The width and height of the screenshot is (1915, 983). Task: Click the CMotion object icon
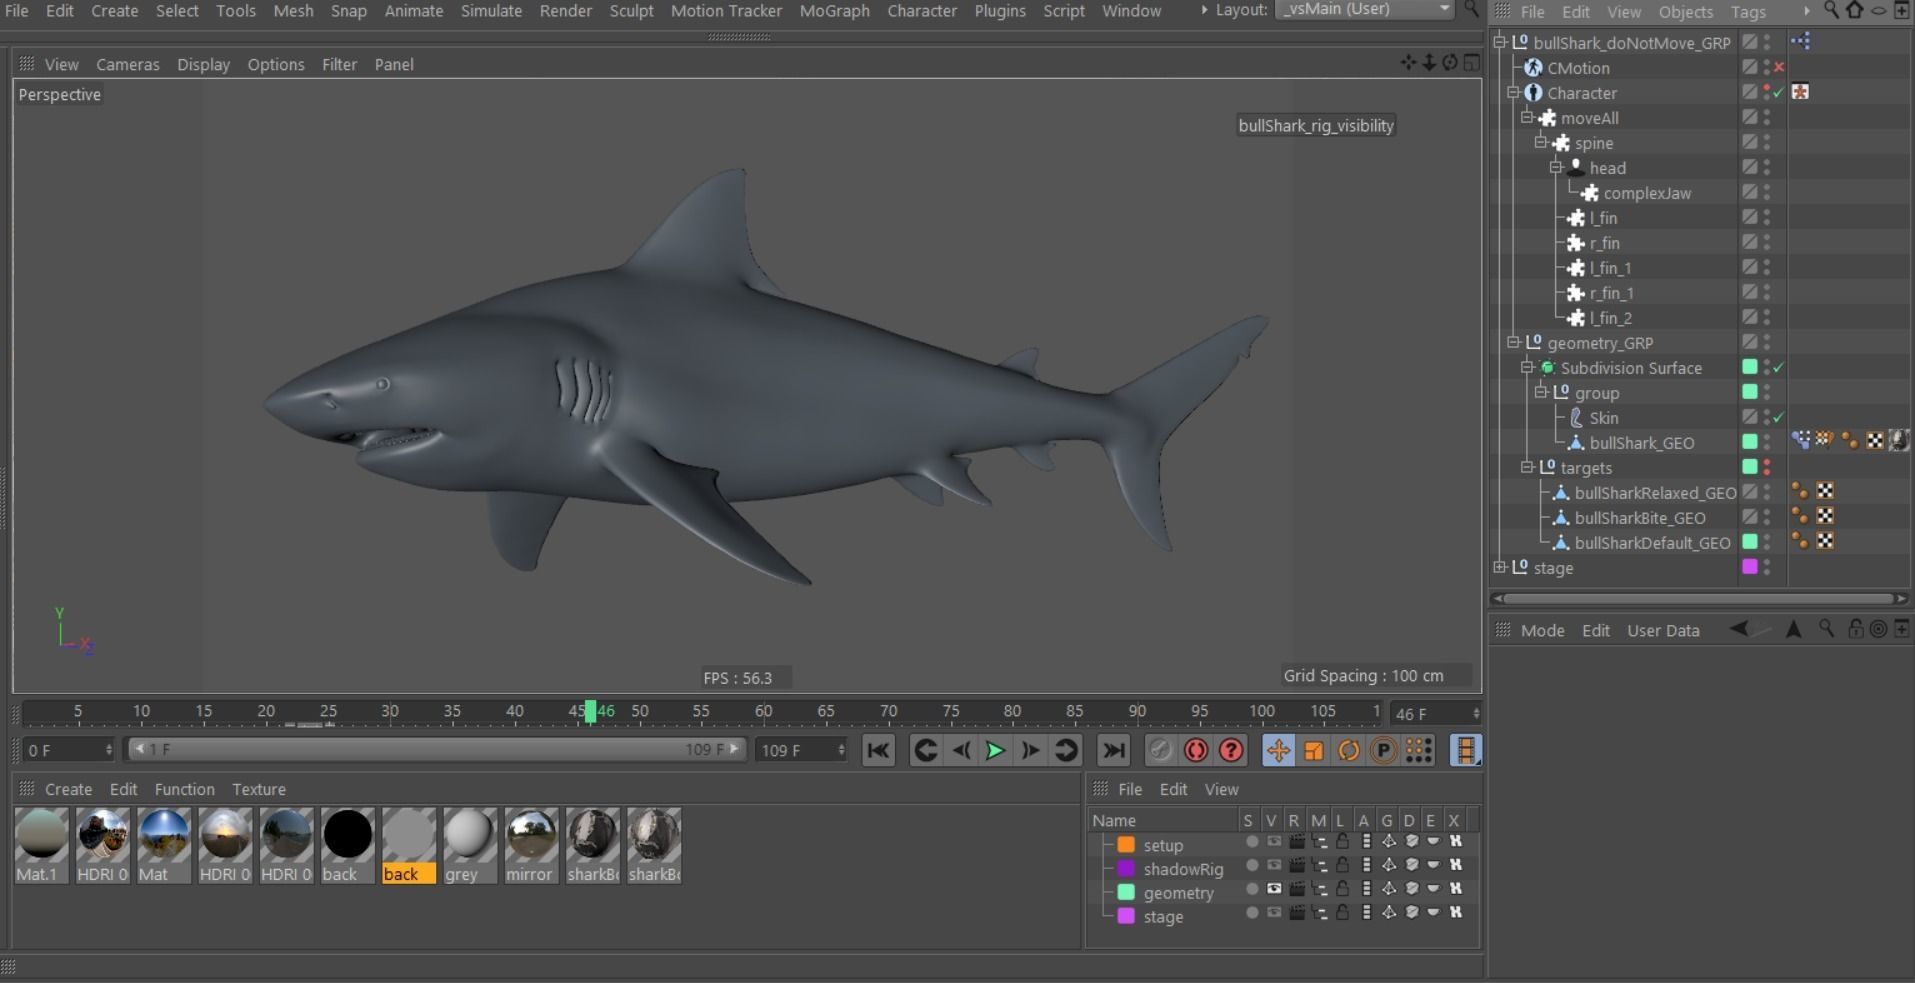(1533, 68)
